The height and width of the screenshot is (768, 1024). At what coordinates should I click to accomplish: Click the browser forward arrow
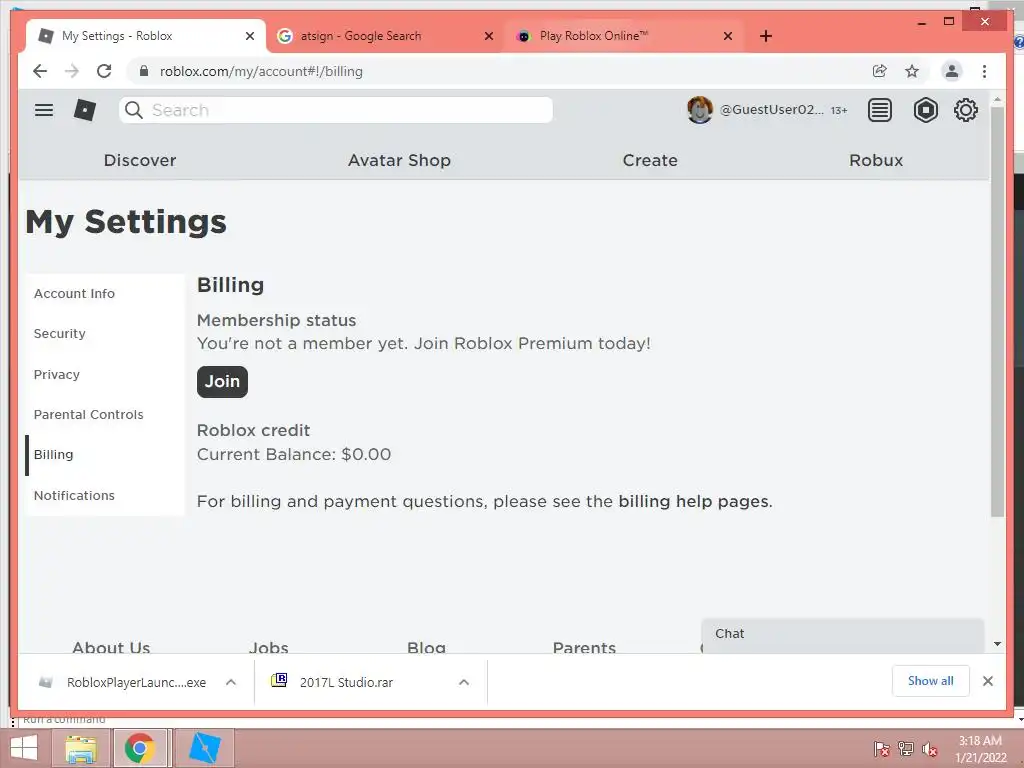click(x=72, y=71)
